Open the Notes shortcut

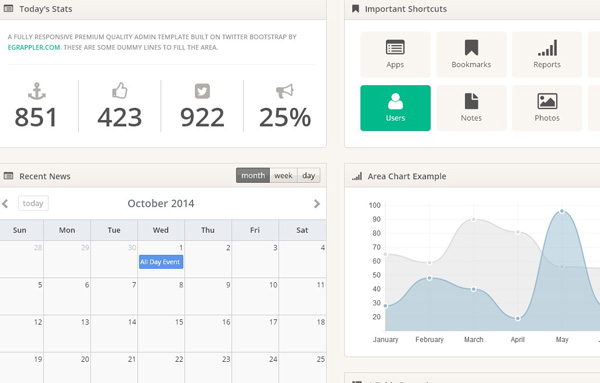471,108
